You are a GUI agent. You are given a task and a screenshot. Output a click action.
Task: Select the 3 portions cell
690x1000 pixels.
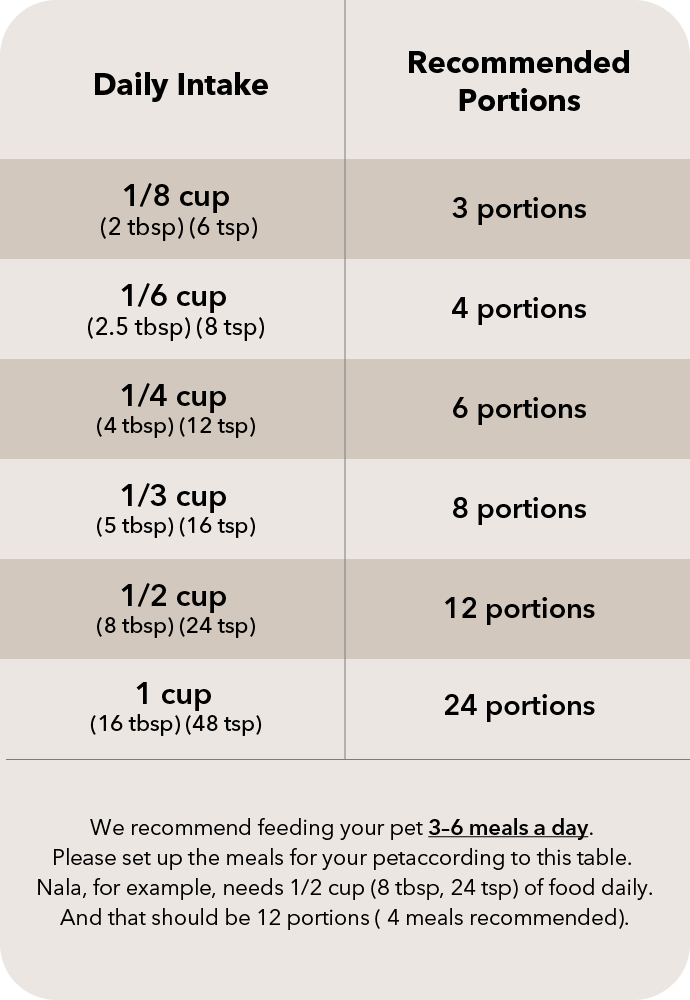click(x=518, y=209)
